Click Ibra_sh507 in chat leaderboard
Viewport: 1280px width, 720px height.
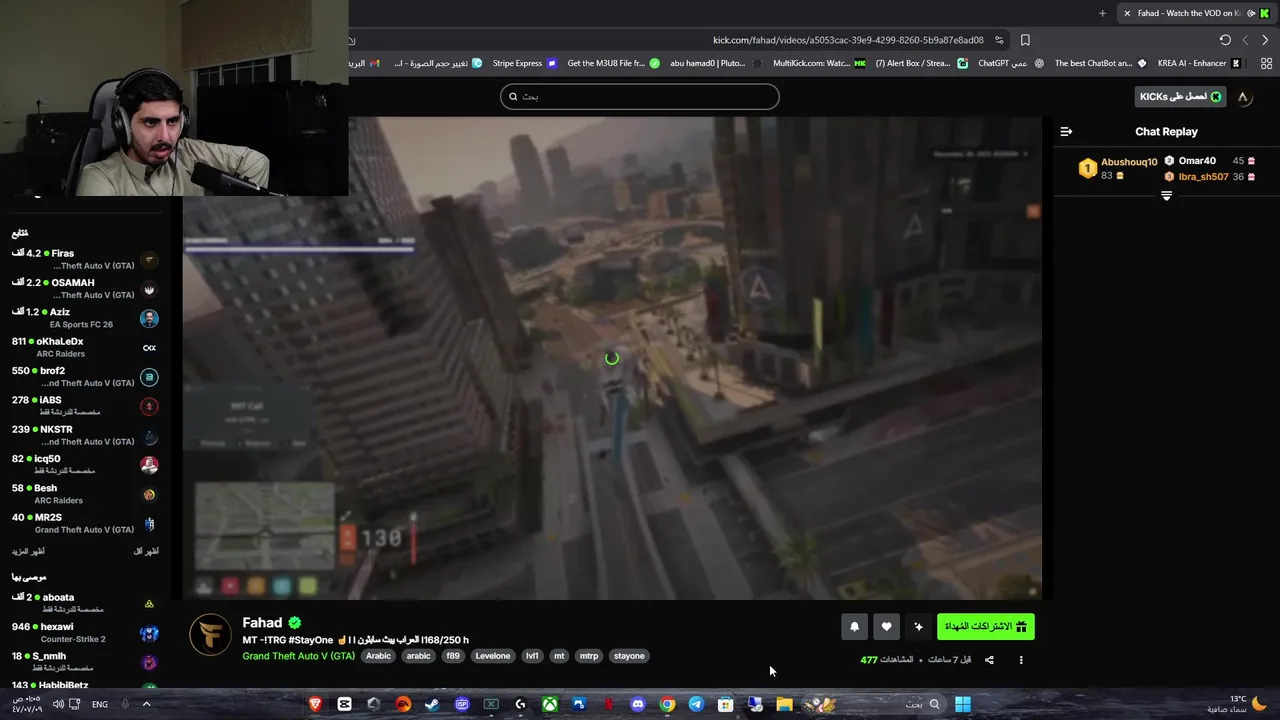[1203, 177]
